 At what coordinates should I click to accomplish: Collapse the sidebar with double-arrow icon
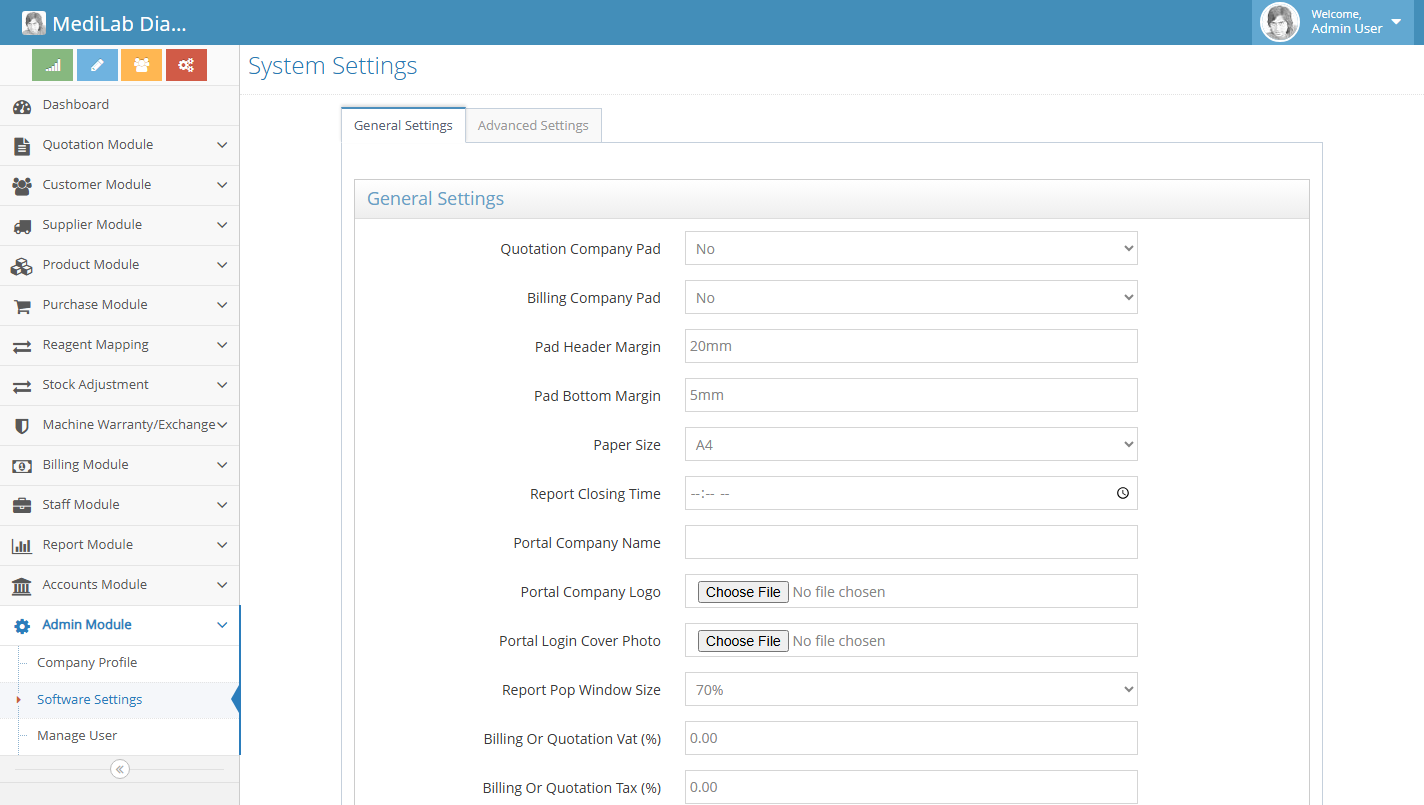coord(120,769)
